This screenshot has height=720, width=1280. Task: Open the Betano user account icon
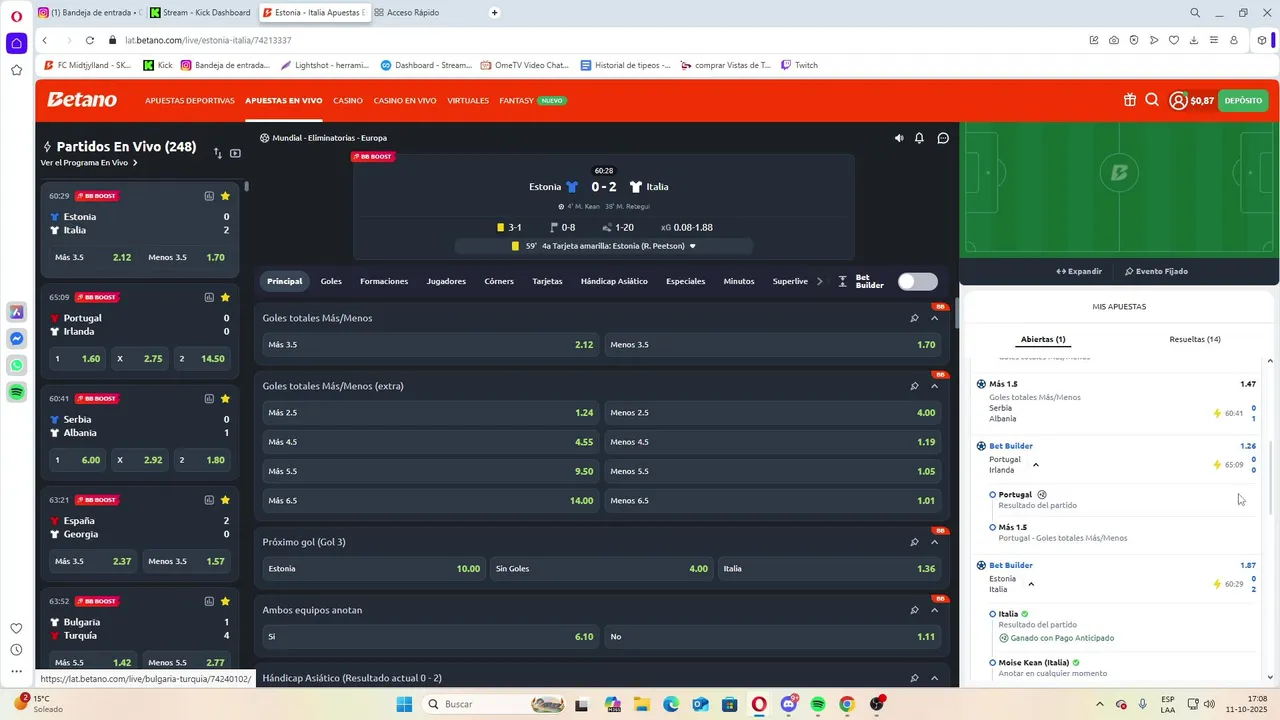point(1178,100)
